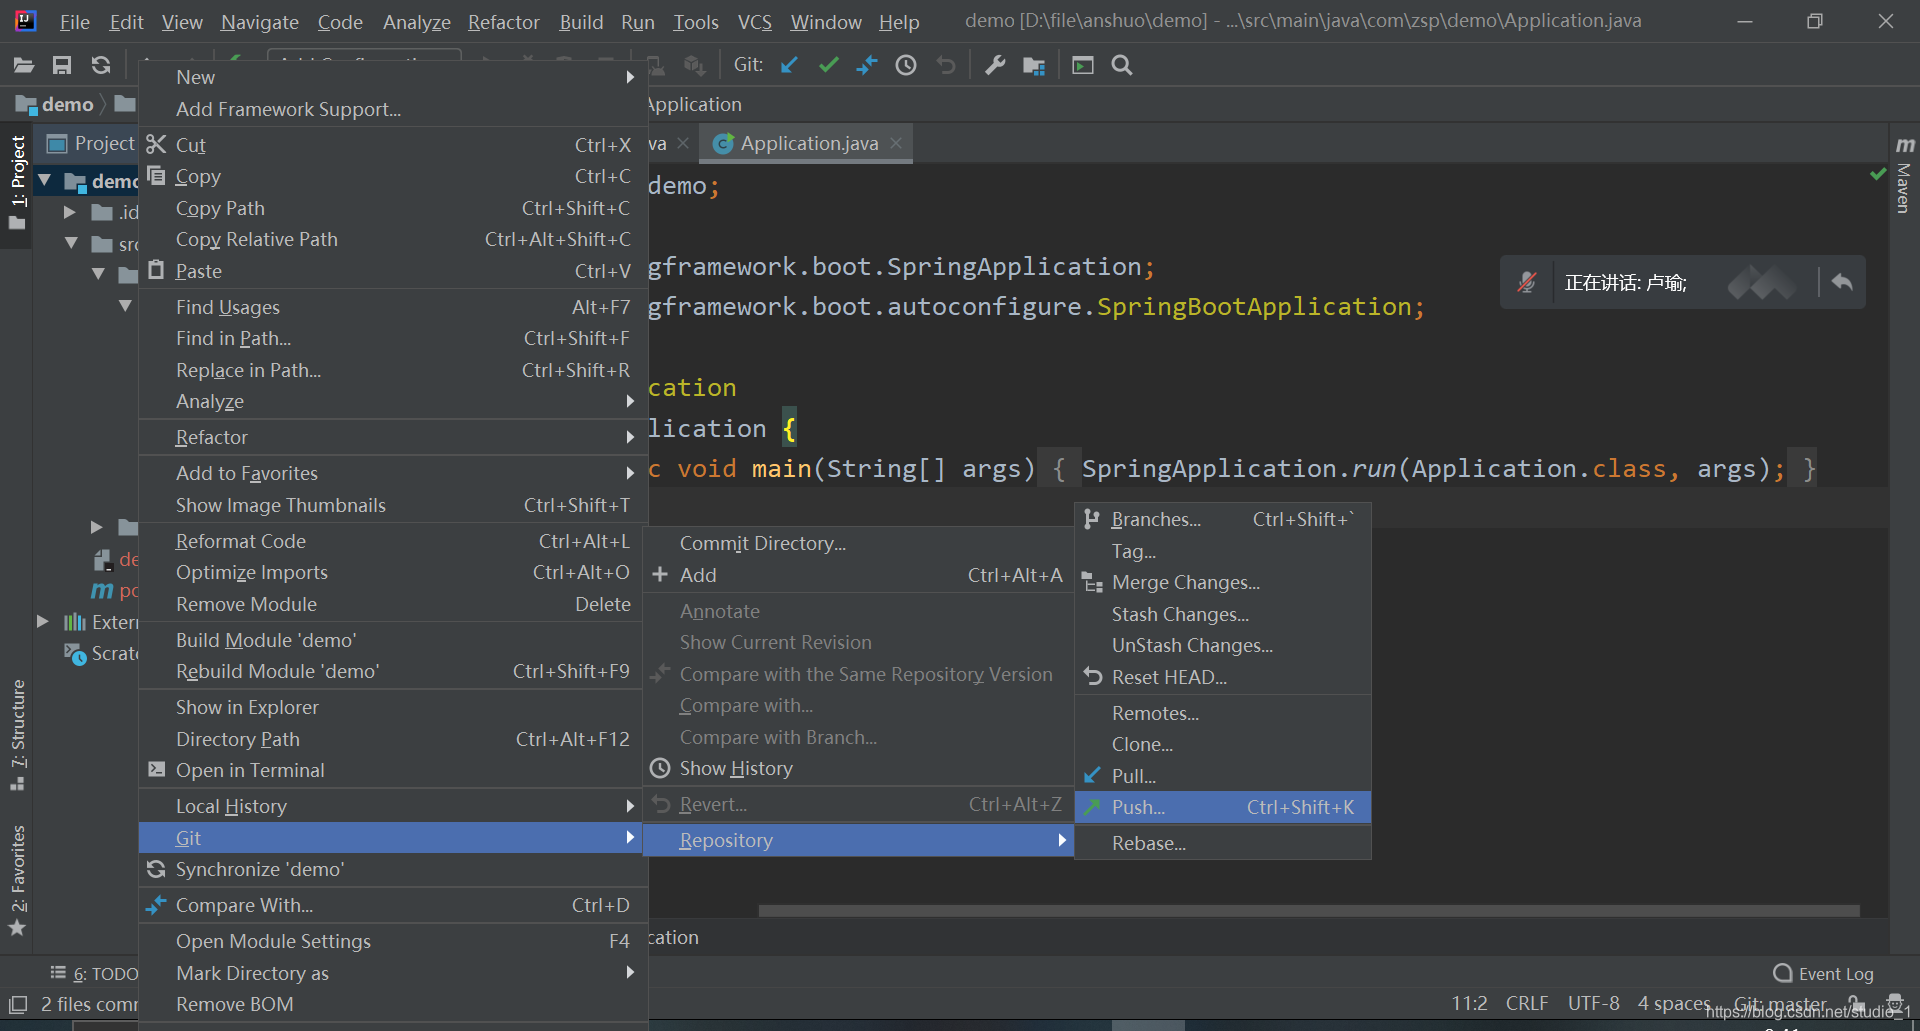This screenshot has width=1920, height=1031.
Task: Select Commit Directory... in Git menu
Action: tap(858, 543)
